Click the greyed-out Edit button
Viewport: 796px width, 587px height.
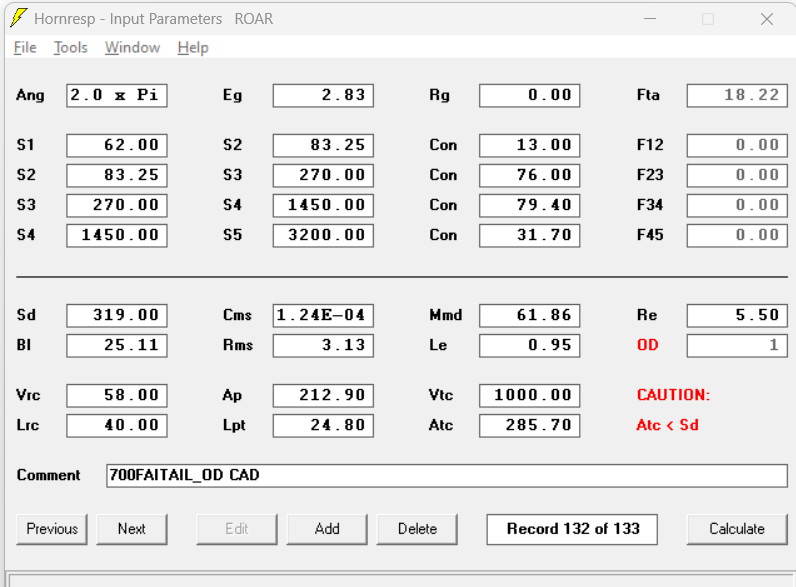tap(237, 529)
